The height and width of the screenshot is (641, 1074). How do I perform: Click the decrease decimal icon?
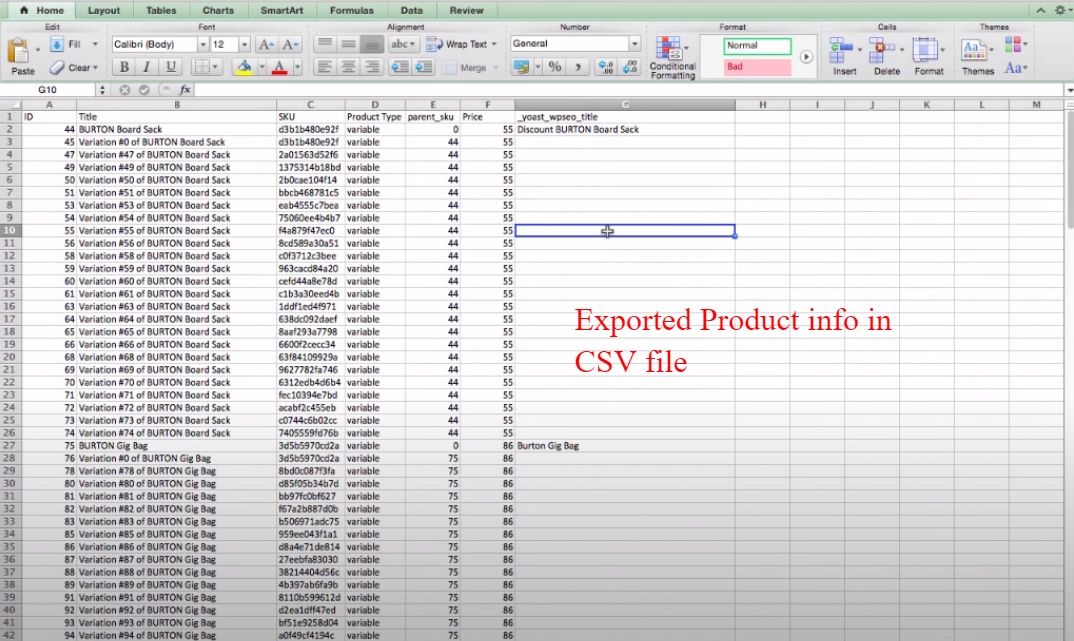(x=629, y=67)
